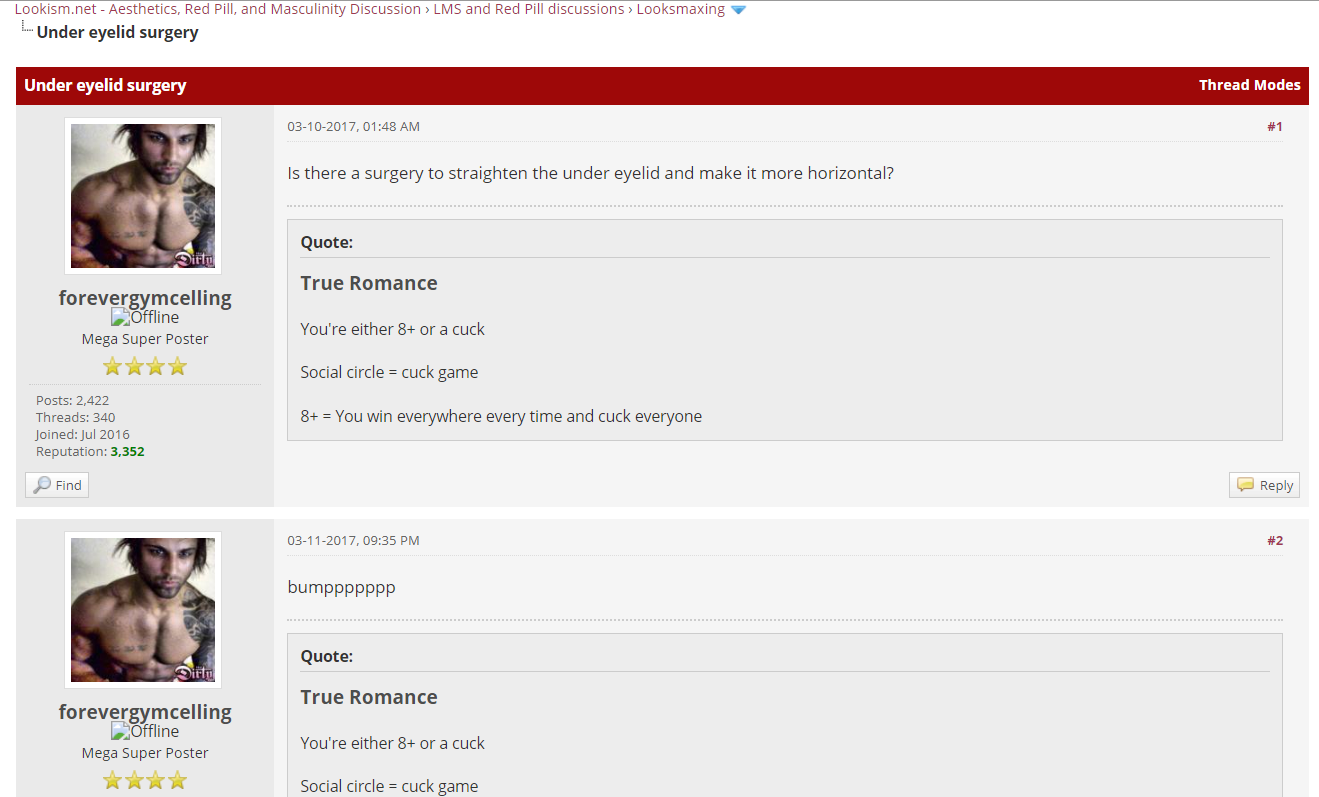Open Lookism.net forum home breadcrumb link
Viewport: 1319px width, 797px height.
217,9
